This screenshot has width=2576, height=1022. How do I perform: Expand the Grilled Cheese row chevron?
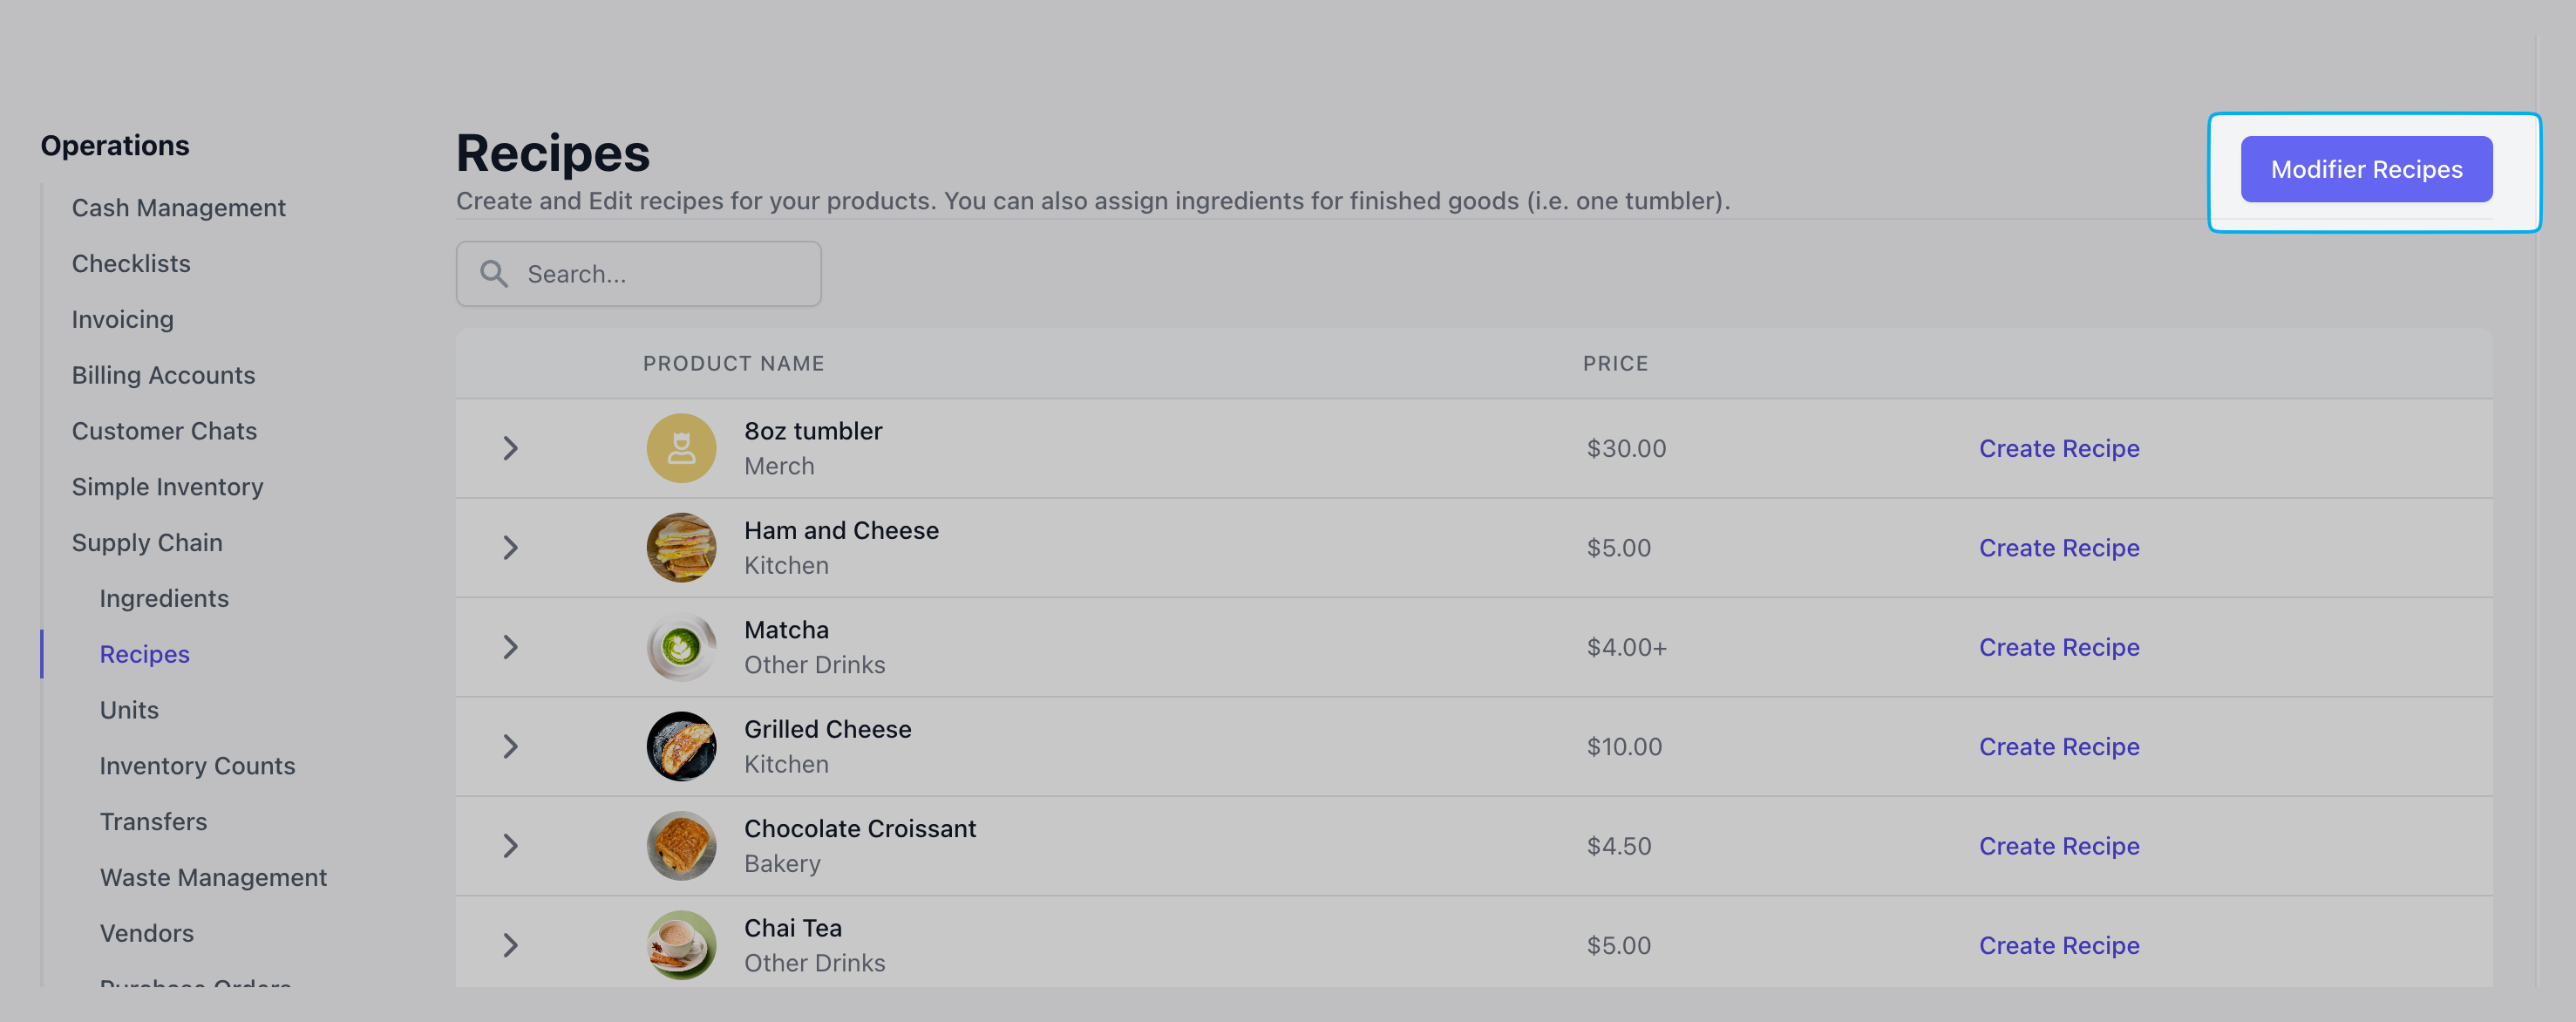pyautogui.click(x=510, y=746)
